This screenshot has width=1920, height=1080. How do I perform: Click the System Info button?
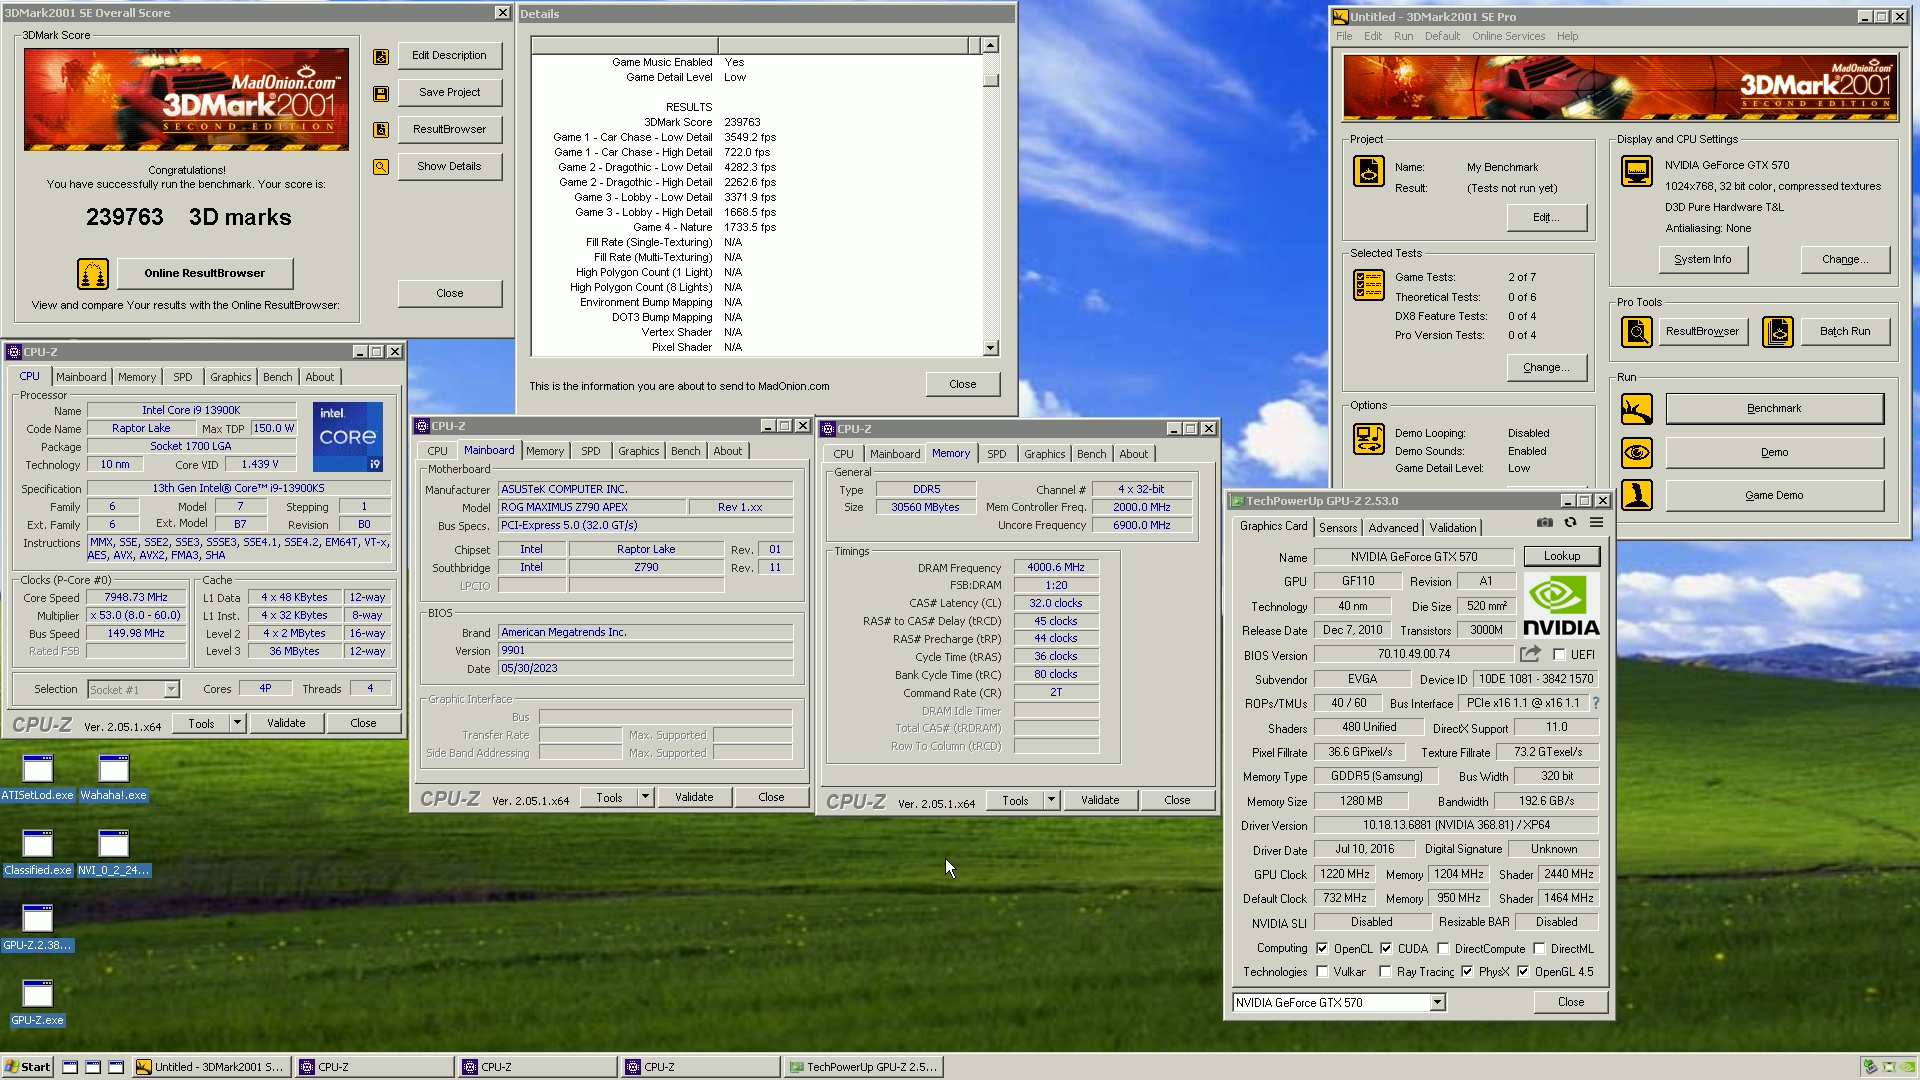[1702, 259]
